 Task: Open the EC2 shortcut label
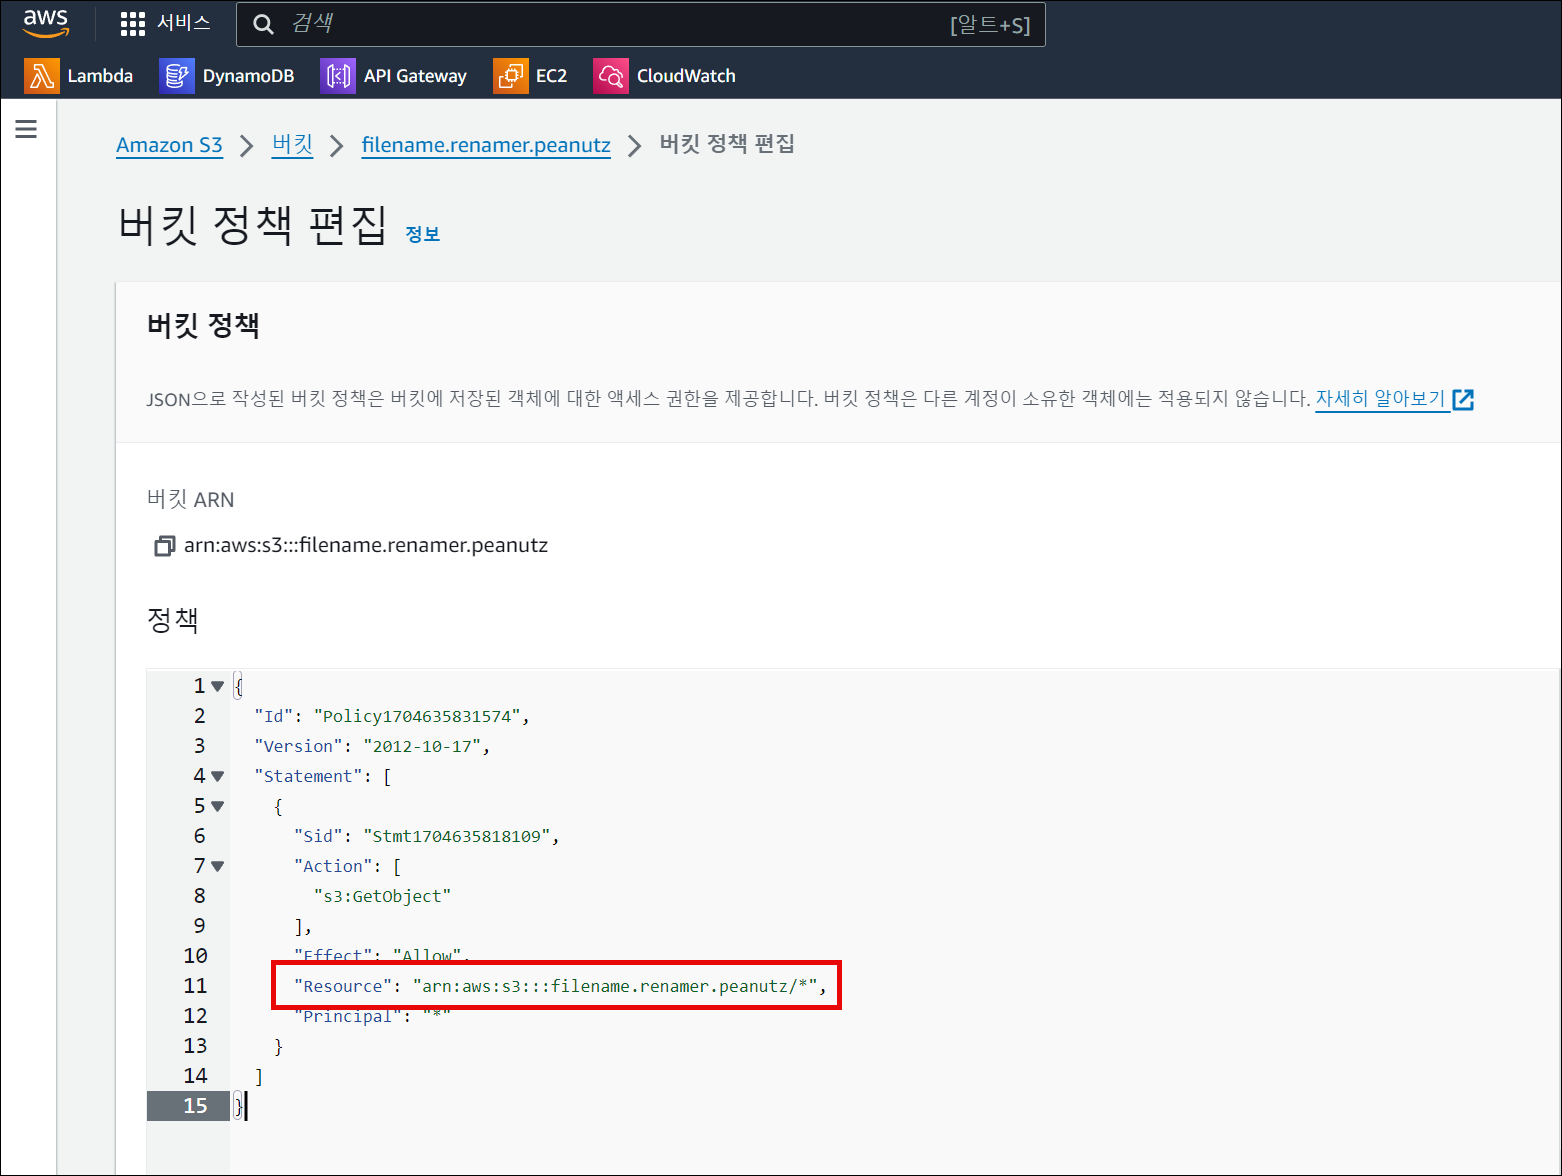(551, 76)
